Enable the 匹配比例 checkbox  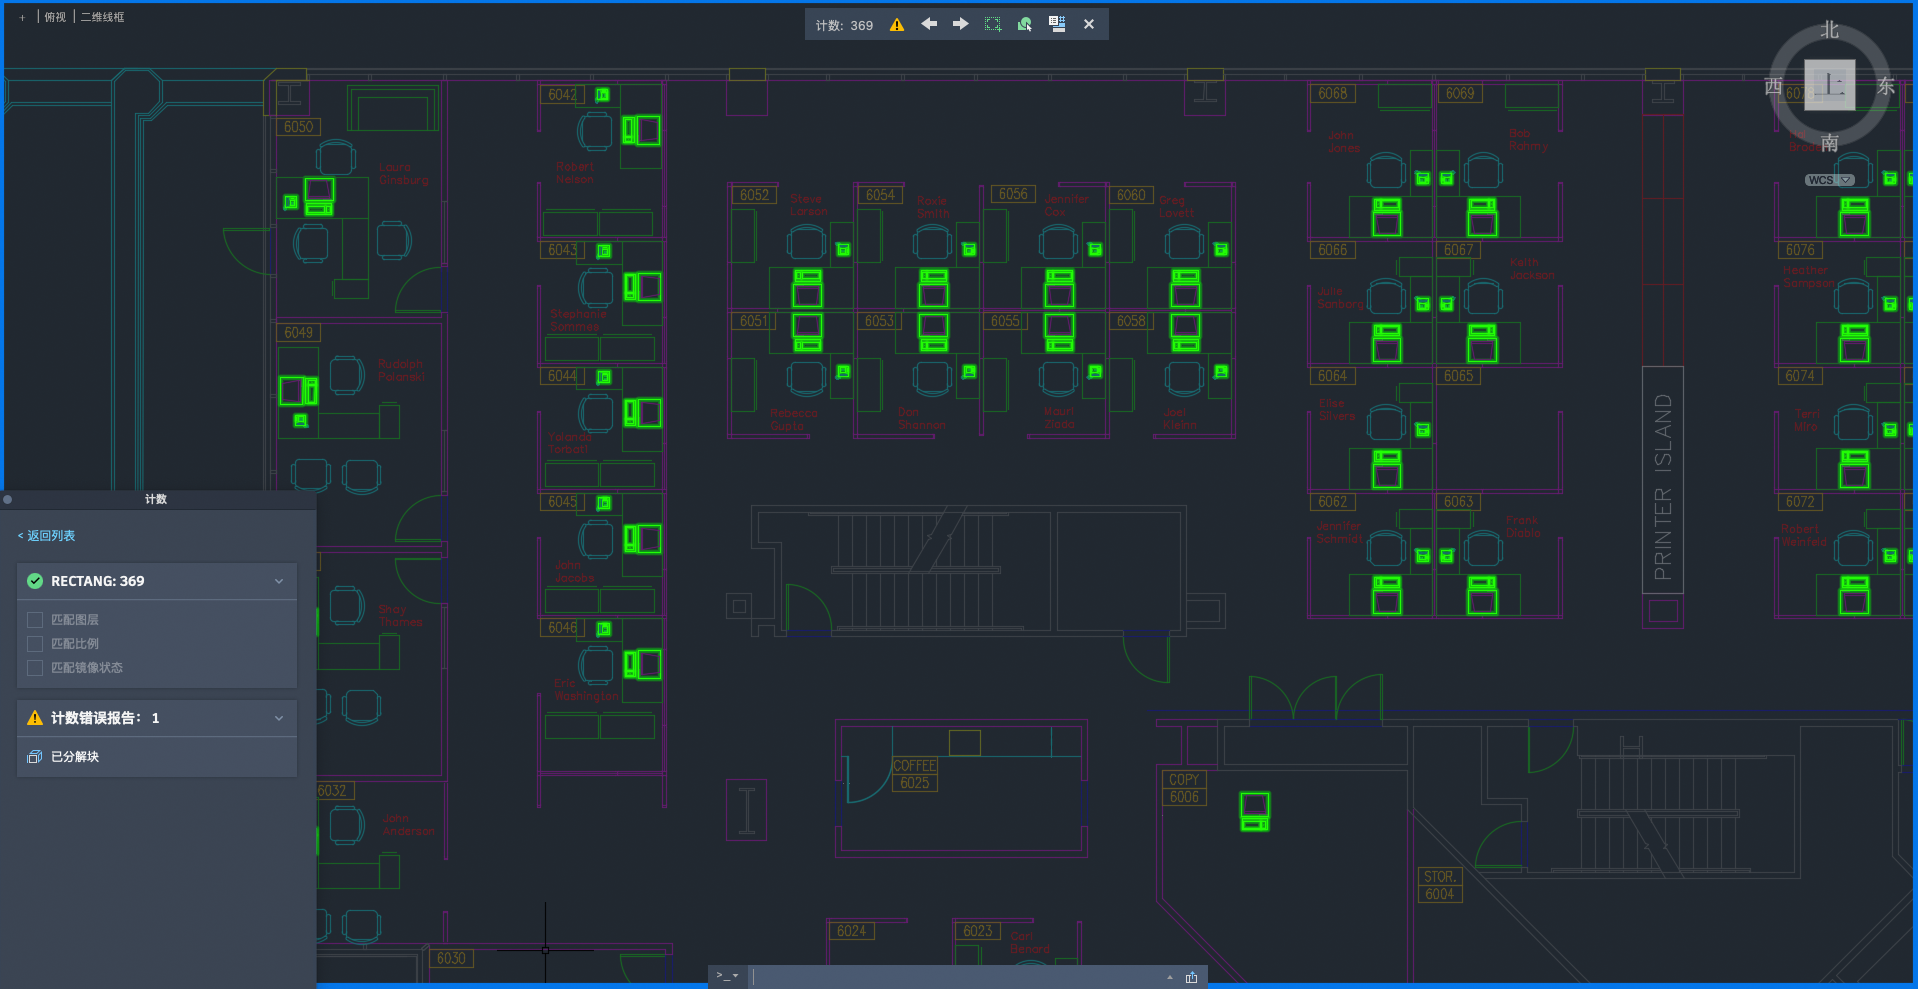pyautogui.click(x=35, y=644)
